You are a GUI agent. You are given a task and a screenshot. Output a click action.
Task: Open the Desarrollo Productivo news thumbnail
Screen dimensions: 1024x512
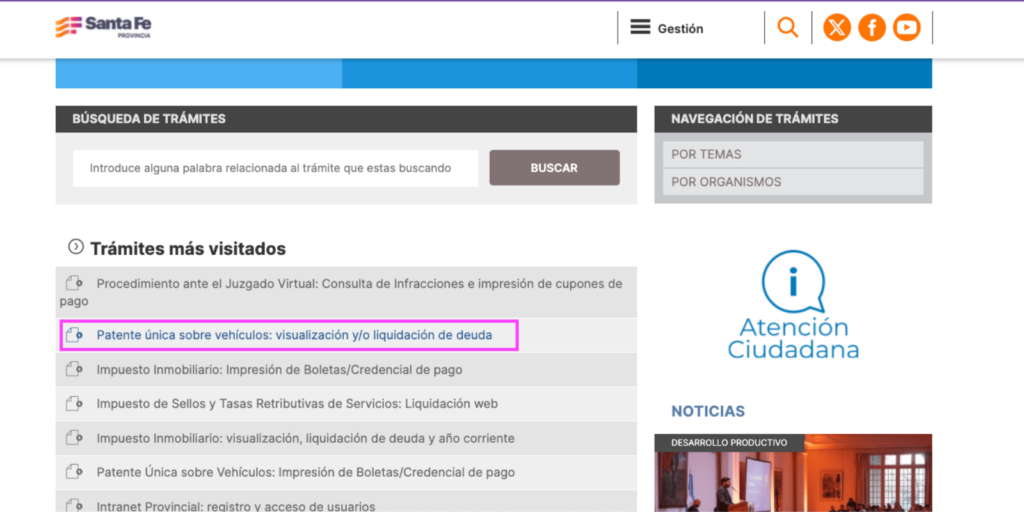pos(793,473)
